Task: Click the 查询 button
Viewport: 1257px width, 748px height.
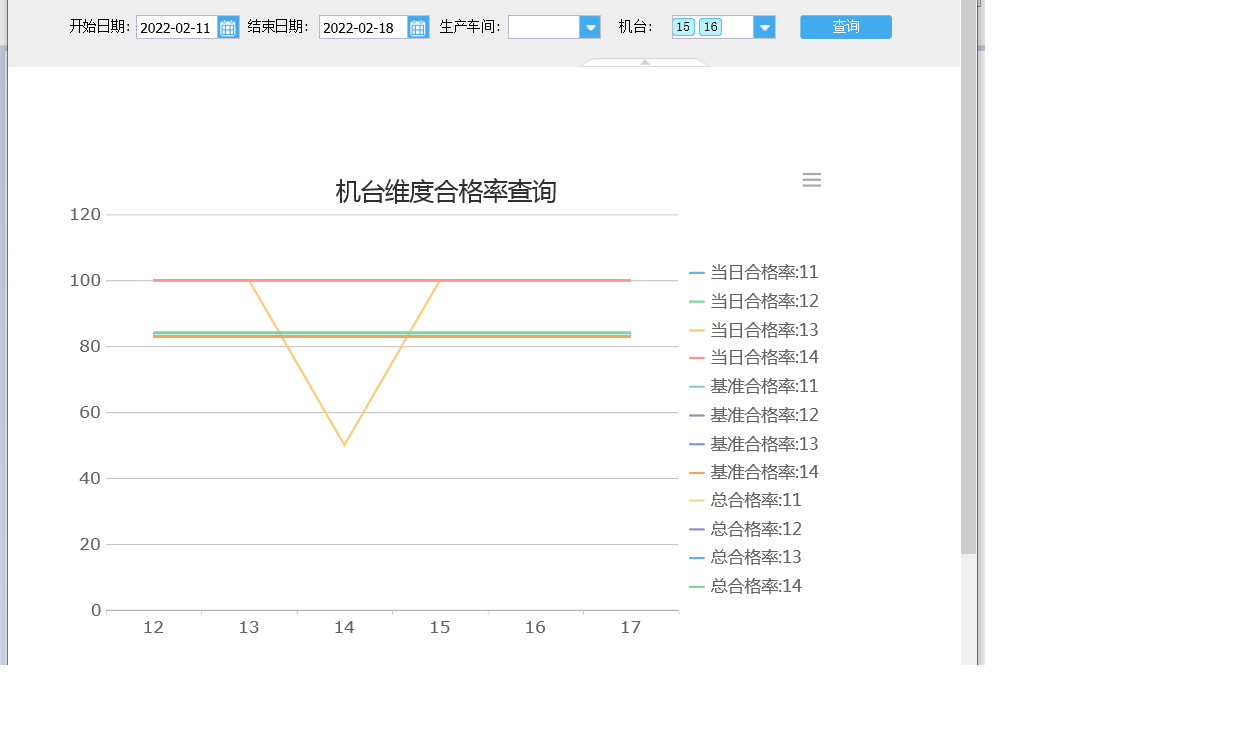Action: tap(846, 27)
